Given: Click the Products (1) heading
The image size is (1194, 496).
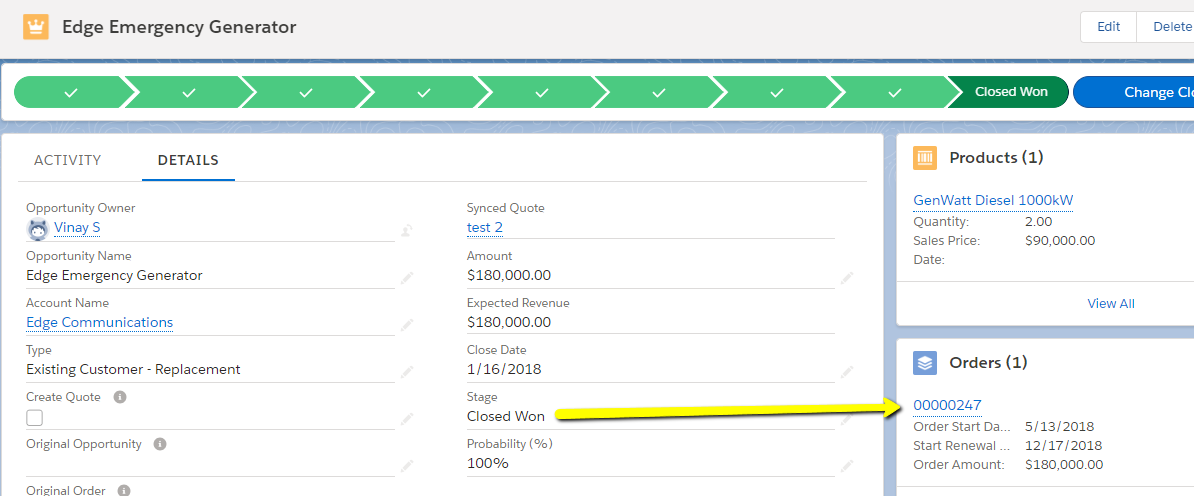Looking at the screenshot, I should (x=996, y=158).
